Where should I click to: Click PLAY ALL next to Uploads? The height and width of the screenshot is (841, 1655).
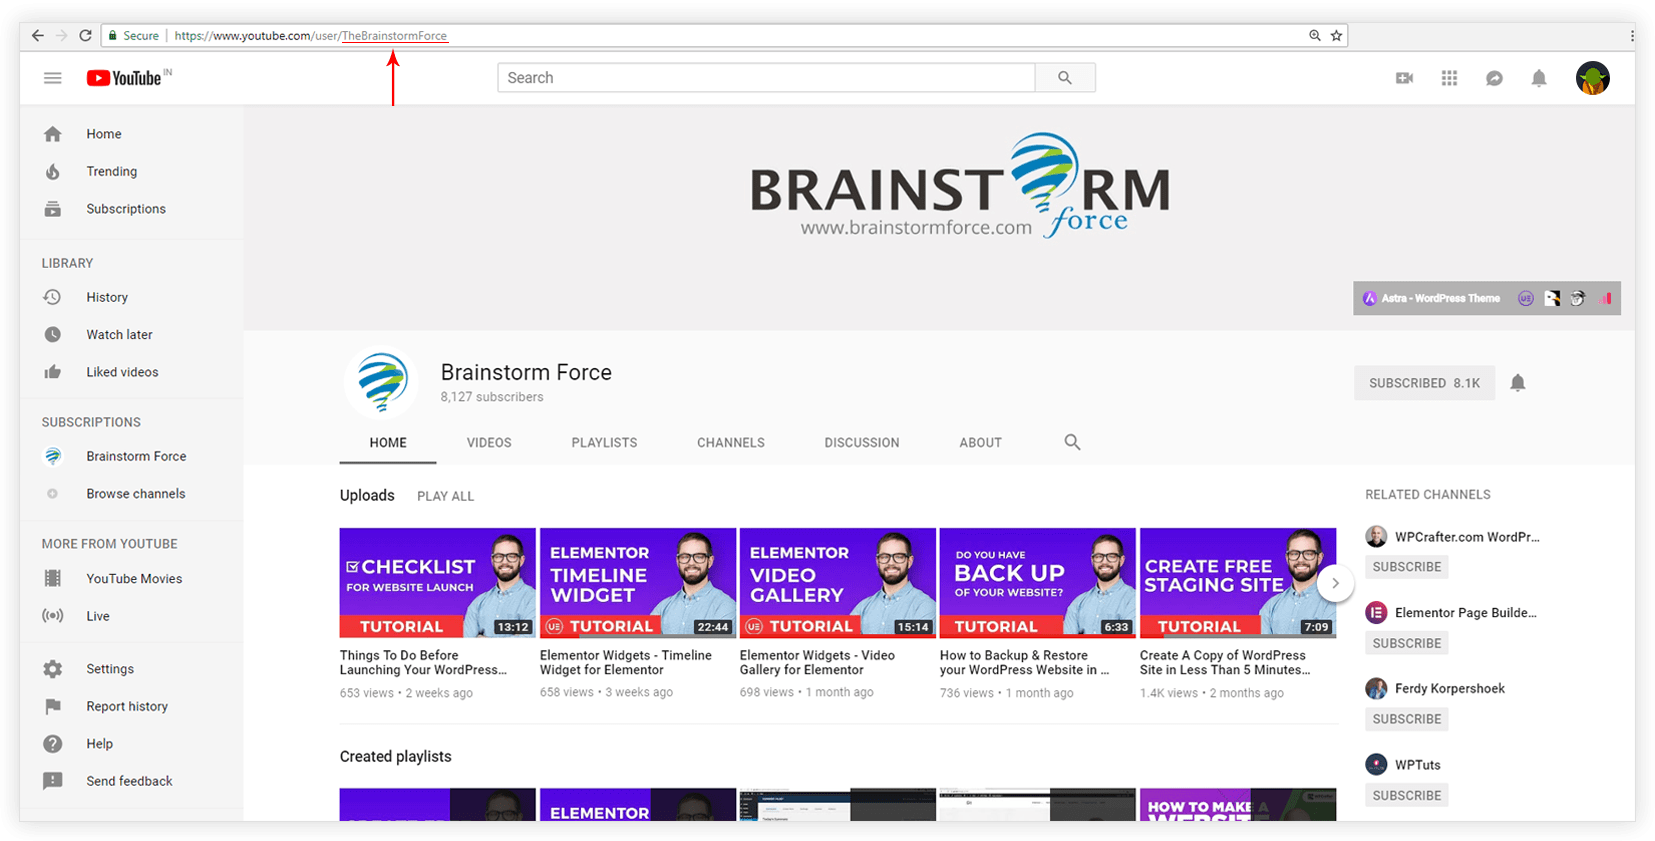[445, 496]
